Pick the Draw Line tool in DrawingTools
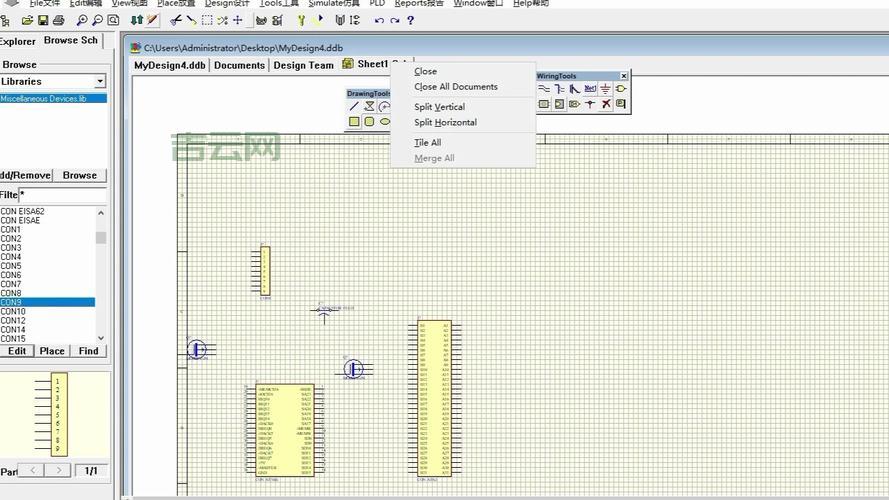This screenshot has width=889, height=500. 354,107
